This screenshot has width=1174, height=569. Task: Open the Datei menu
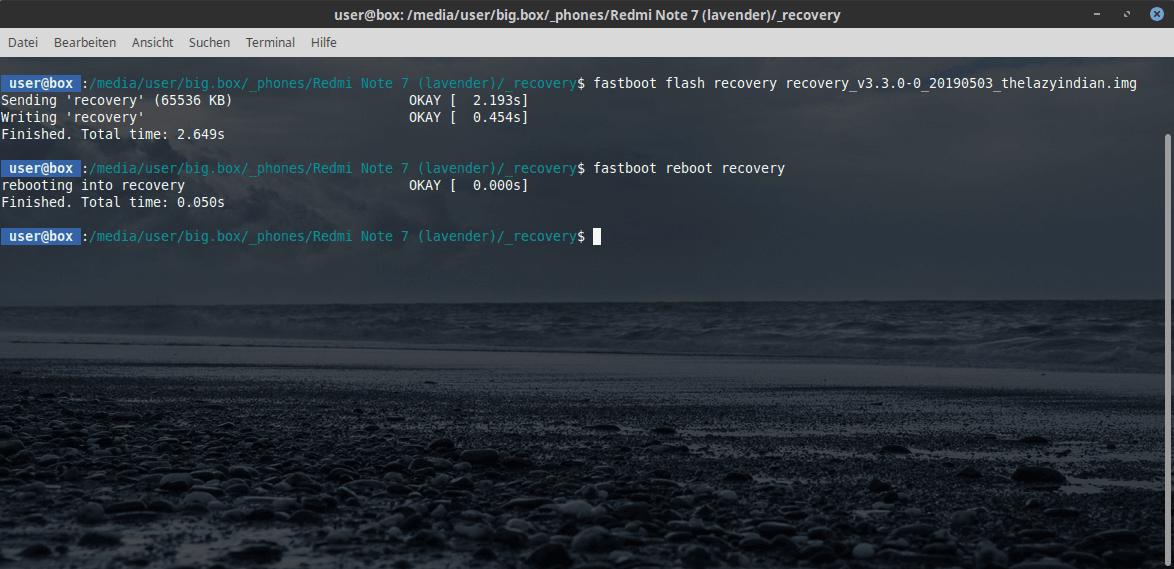(22, 43)
